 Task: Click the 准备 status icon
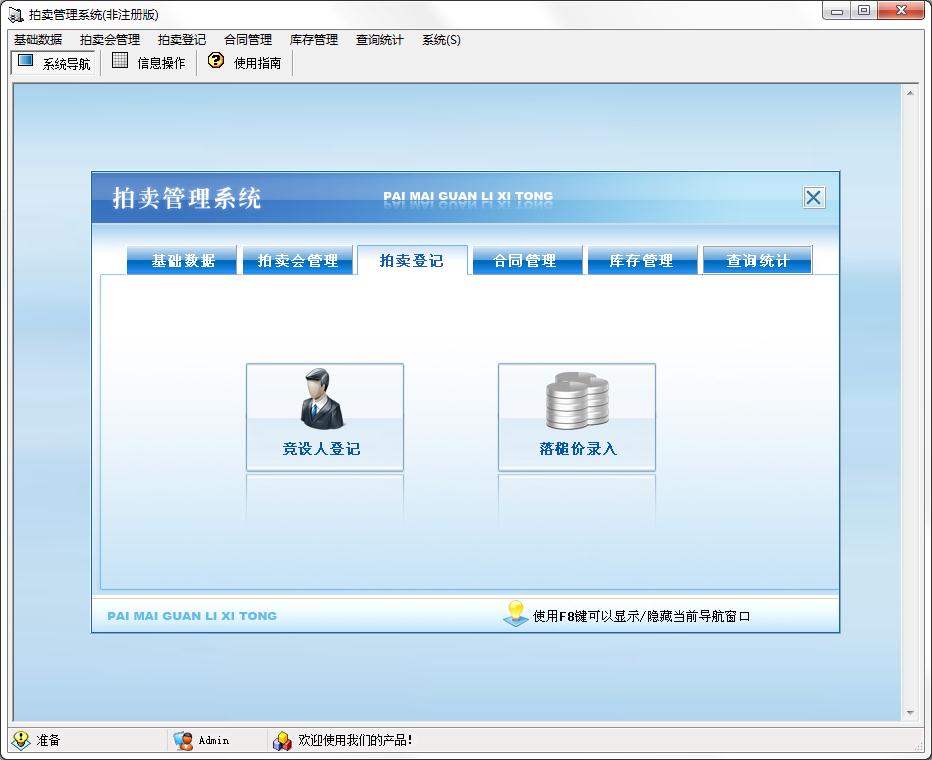[21, 740]
